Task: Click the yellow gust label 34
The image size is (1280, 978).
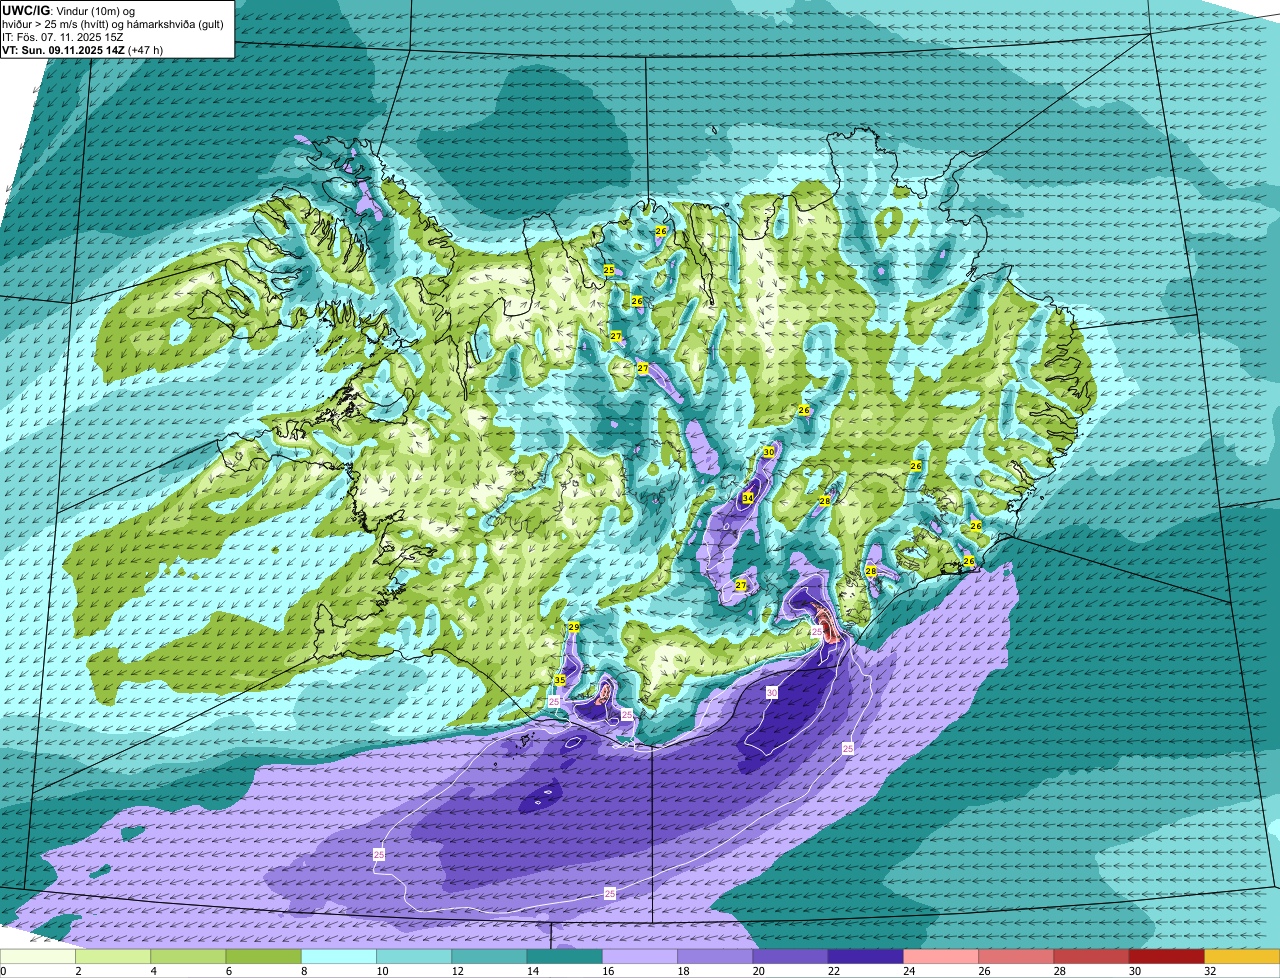Action: coord(748,498)
